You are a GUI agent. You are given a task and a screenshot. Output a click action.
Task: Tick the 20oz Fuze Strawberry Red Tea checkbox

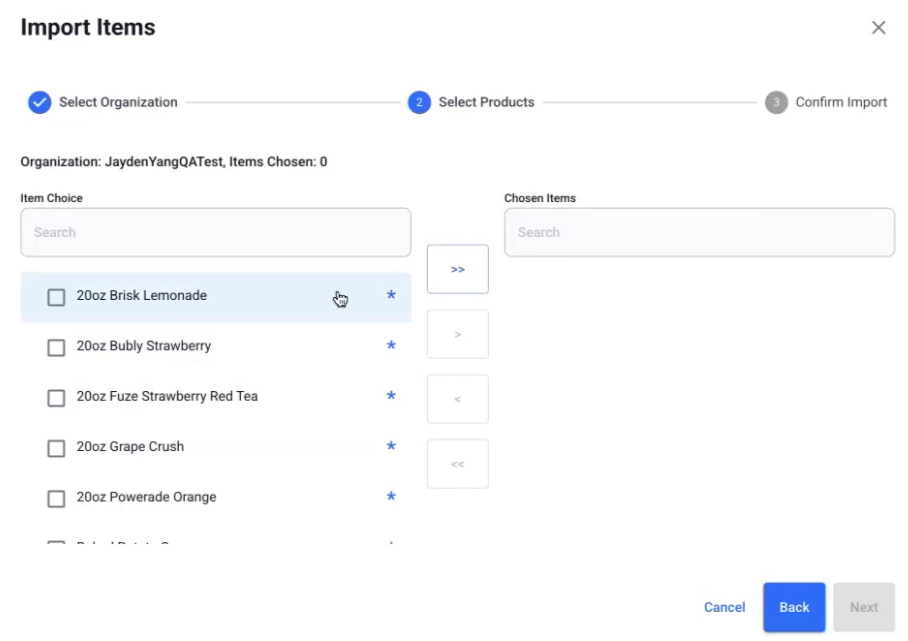point(57,398)
